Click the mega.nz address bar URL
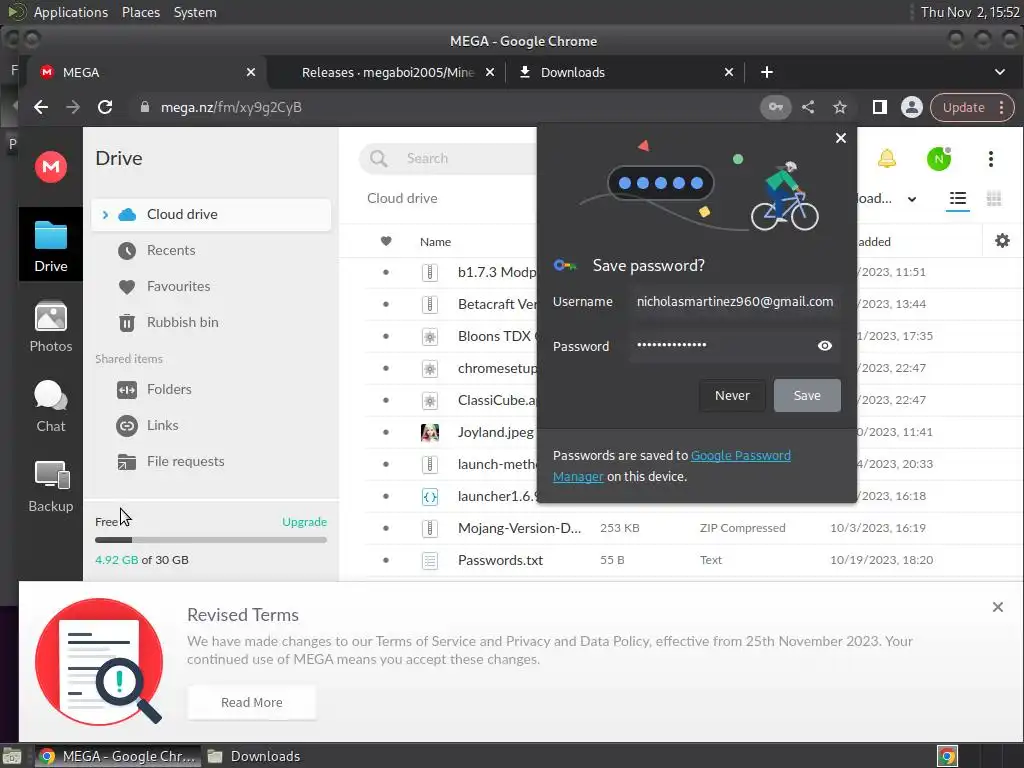This screenshot has height=768, width=1024. tap(231, 107)
